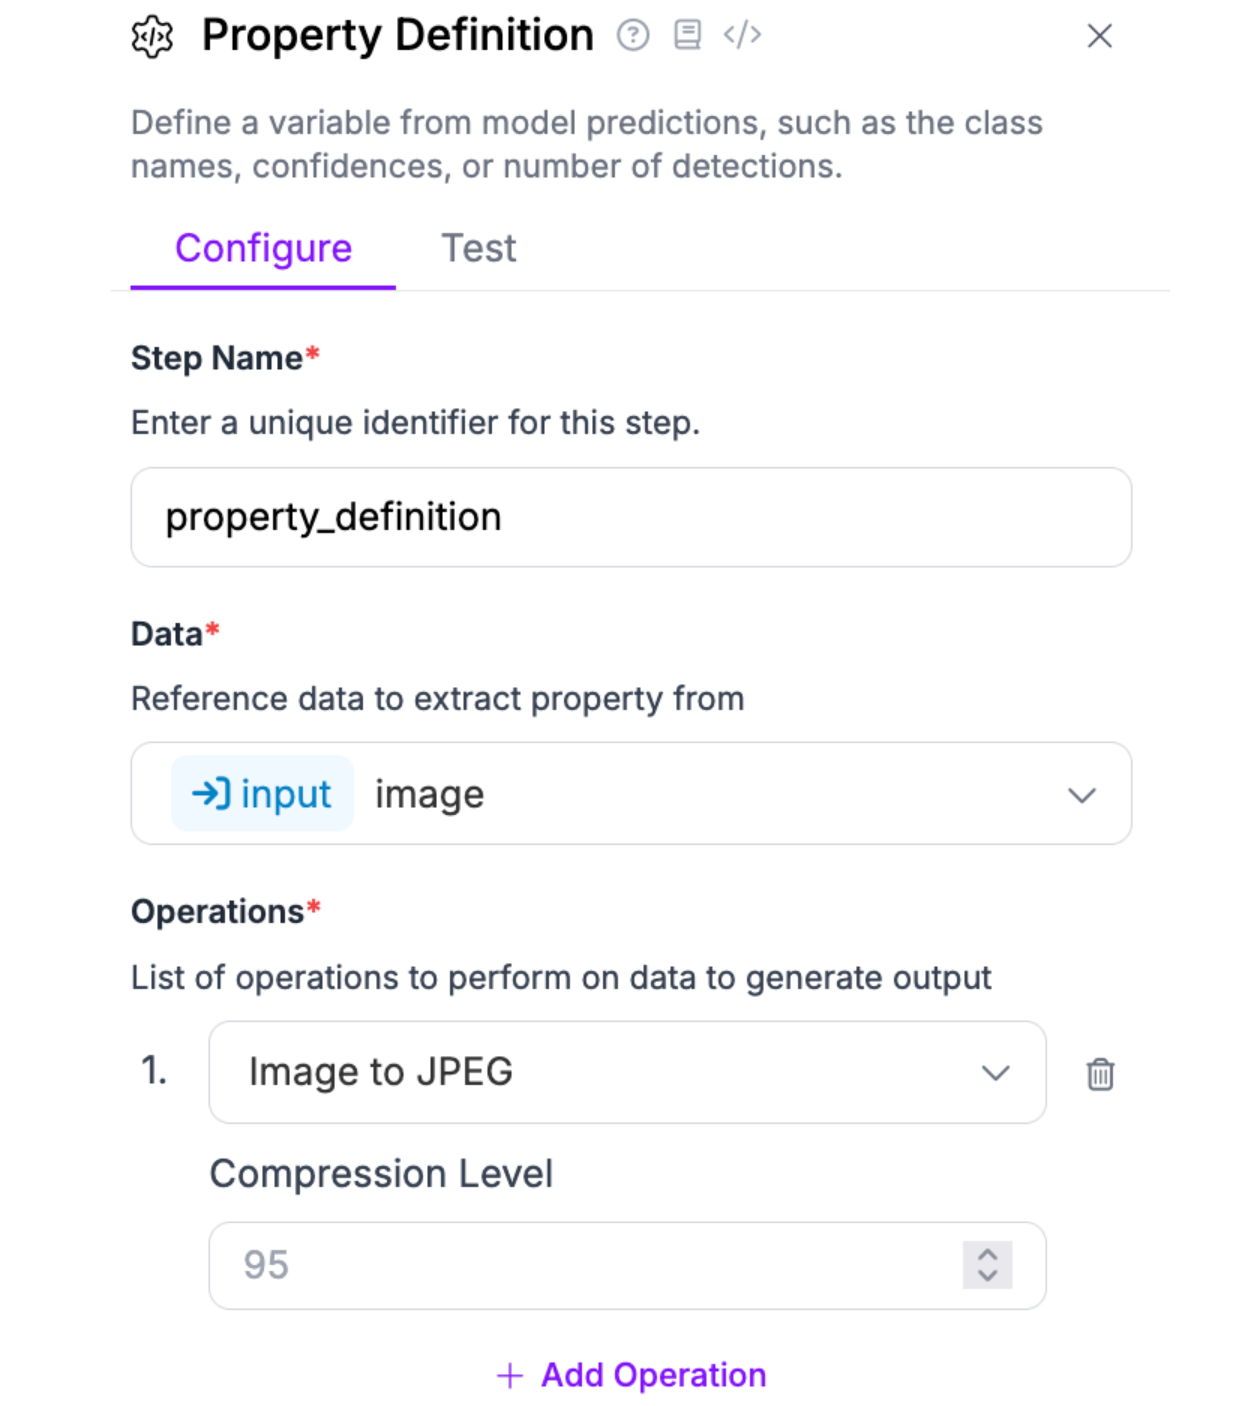Viewport: 1250px width, 1406px height.
Task: Switch to the Configure tab
Action: click(x=263, y=248)
